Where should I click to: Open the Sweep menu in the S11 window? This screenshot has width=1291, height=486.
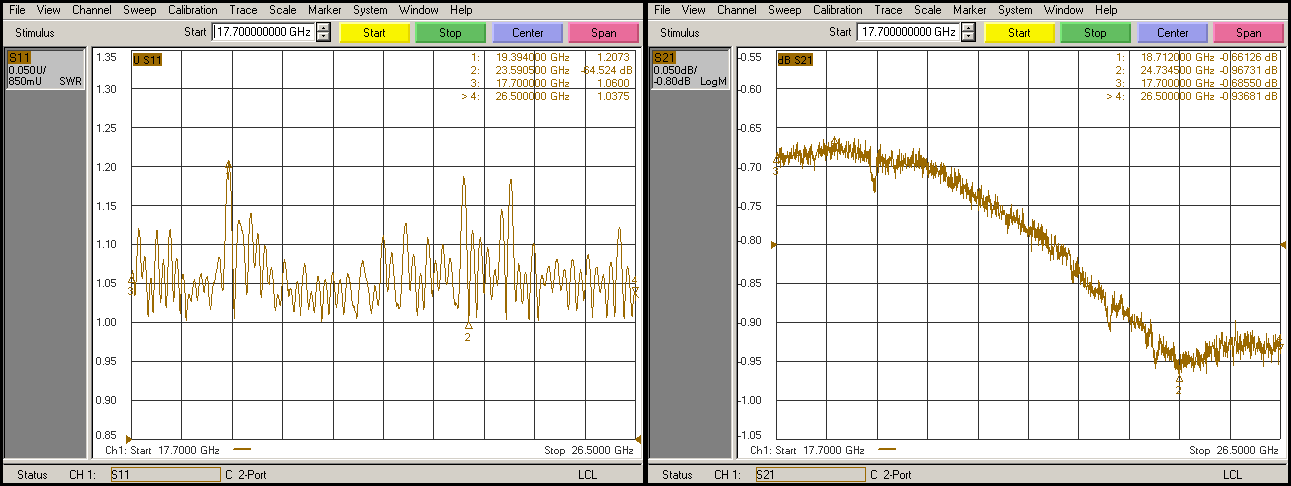(140, 10)
